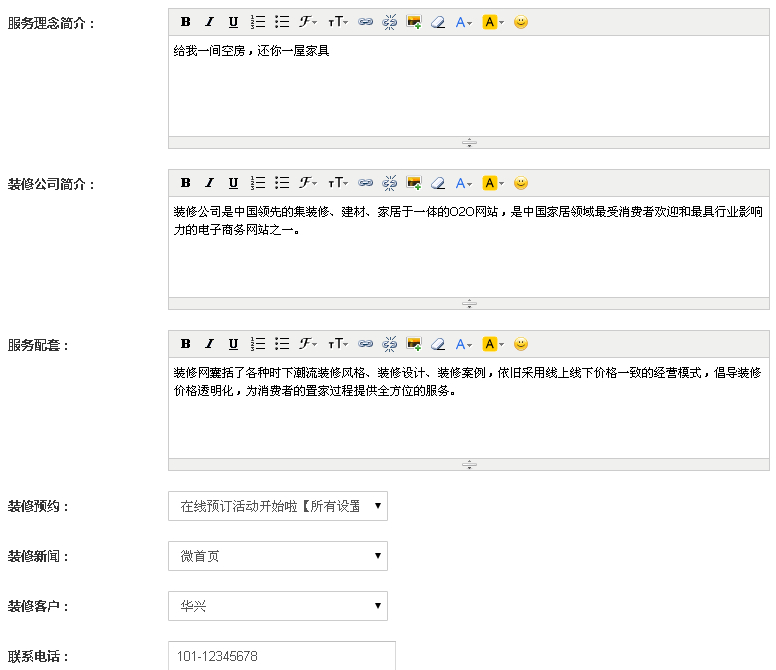
Task: Open the font family menu in 服务理念简介 editor
Action: click(x=308, y=22)
